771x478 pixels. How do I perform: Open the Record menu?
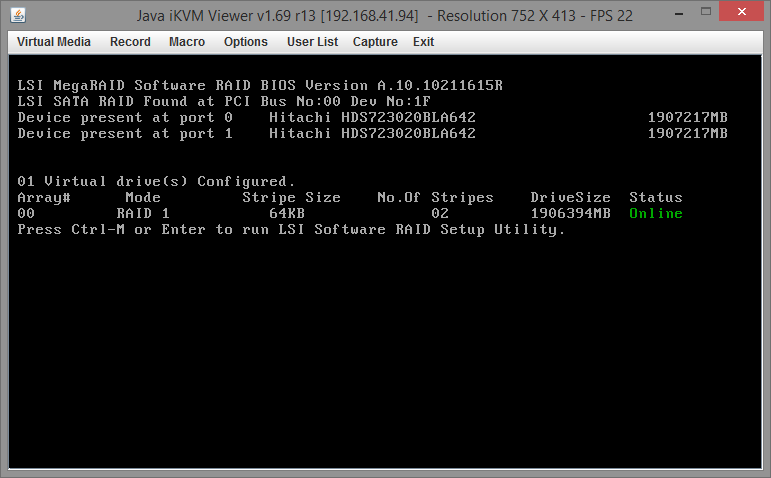(130, 42)
